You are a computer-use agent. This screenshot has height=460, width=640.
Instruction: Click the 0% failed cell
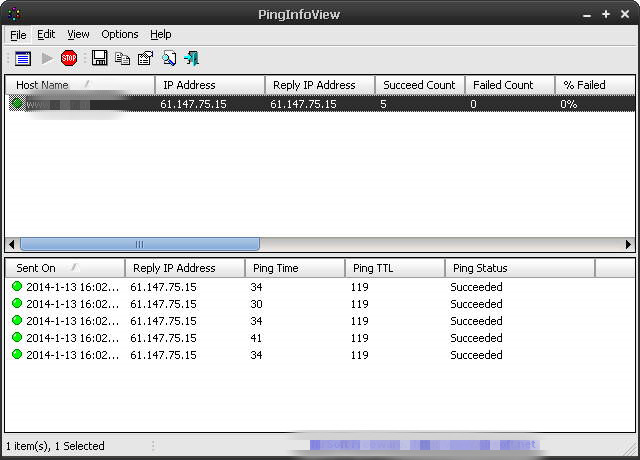click(568, 104)
